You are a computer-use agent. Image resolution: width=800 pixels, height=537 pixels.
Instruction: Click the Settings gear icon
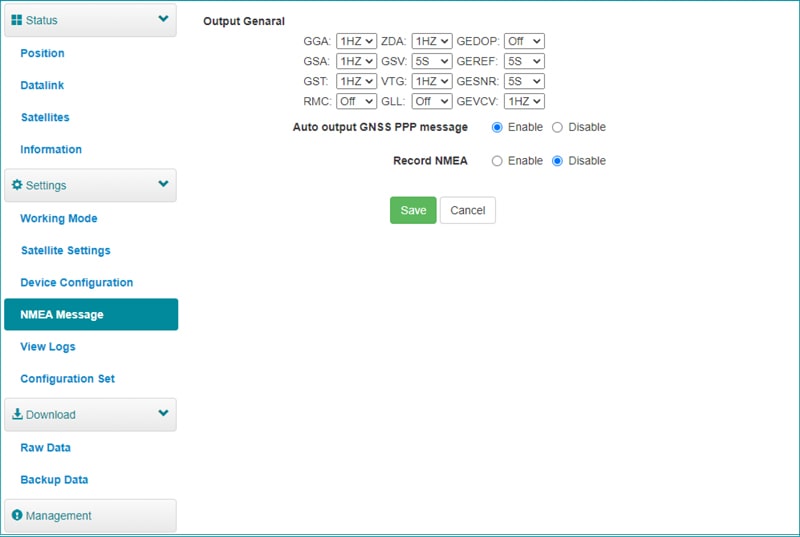point(17,185)
